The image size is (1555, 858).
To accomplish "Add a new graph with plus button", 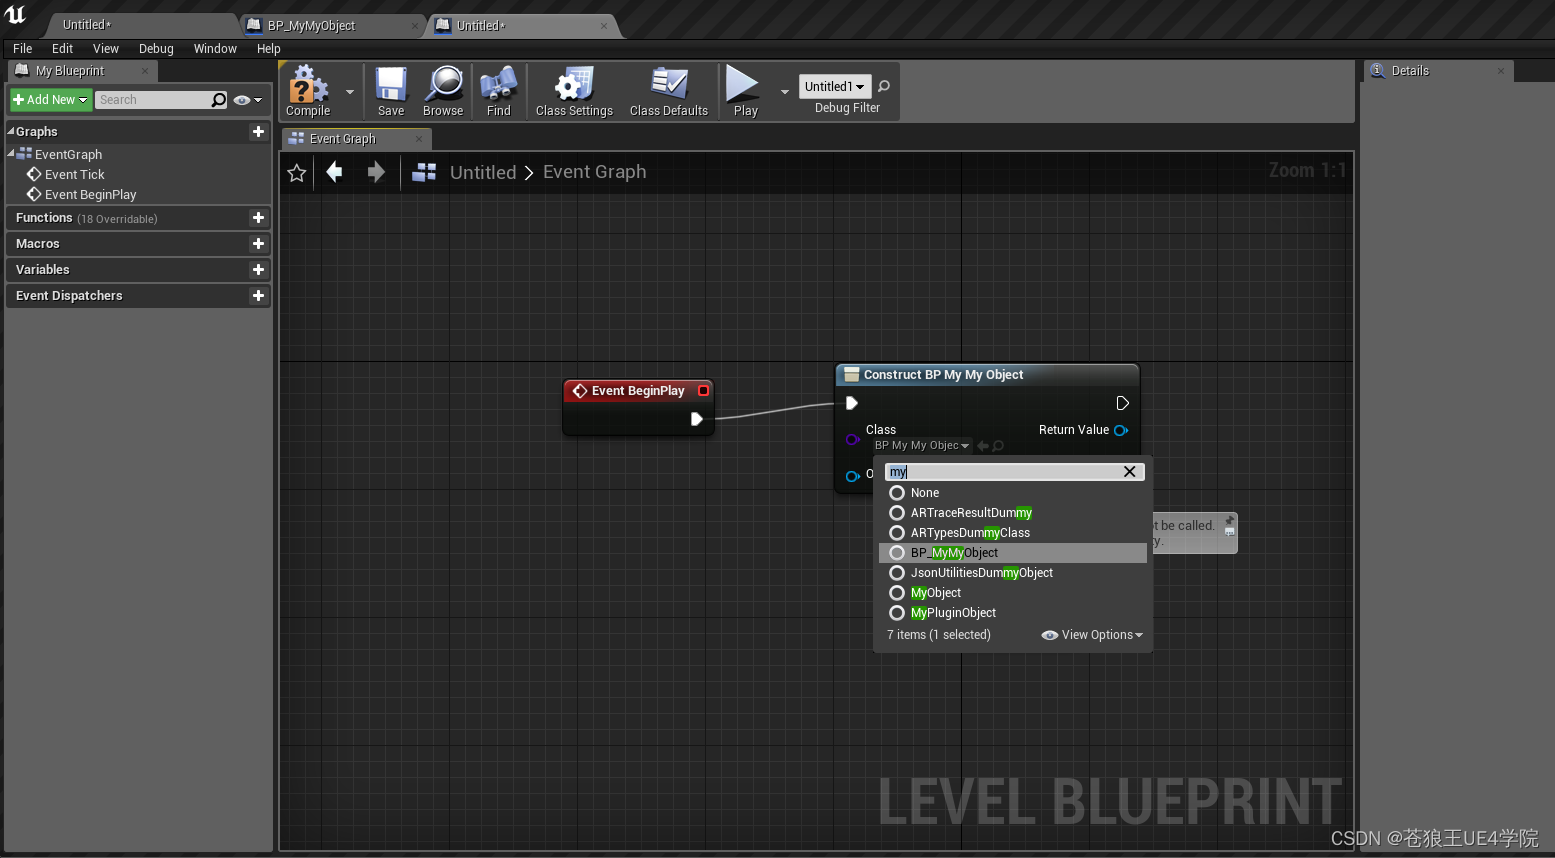I will (258, 131).
